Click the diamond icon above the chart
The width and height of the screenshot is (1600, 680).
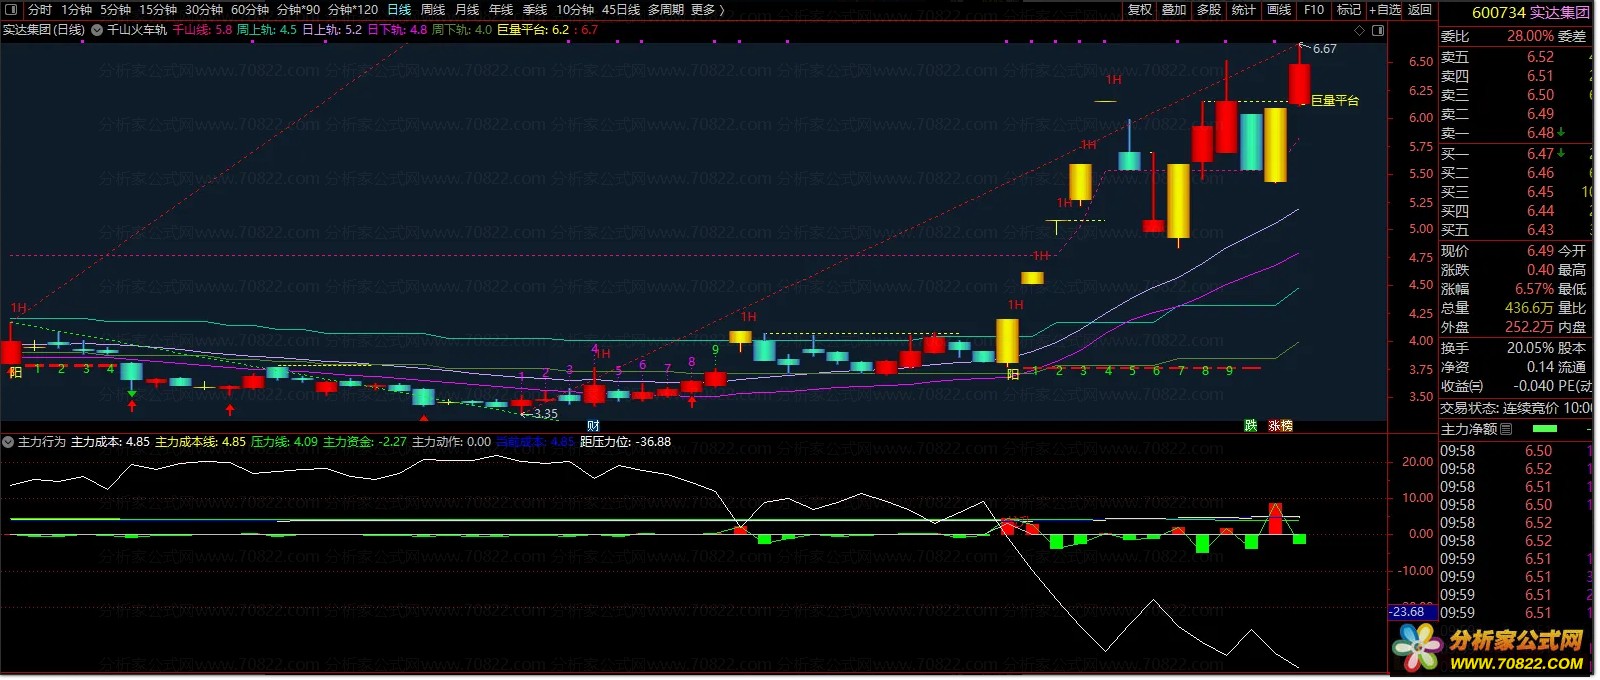(1359, 30)
